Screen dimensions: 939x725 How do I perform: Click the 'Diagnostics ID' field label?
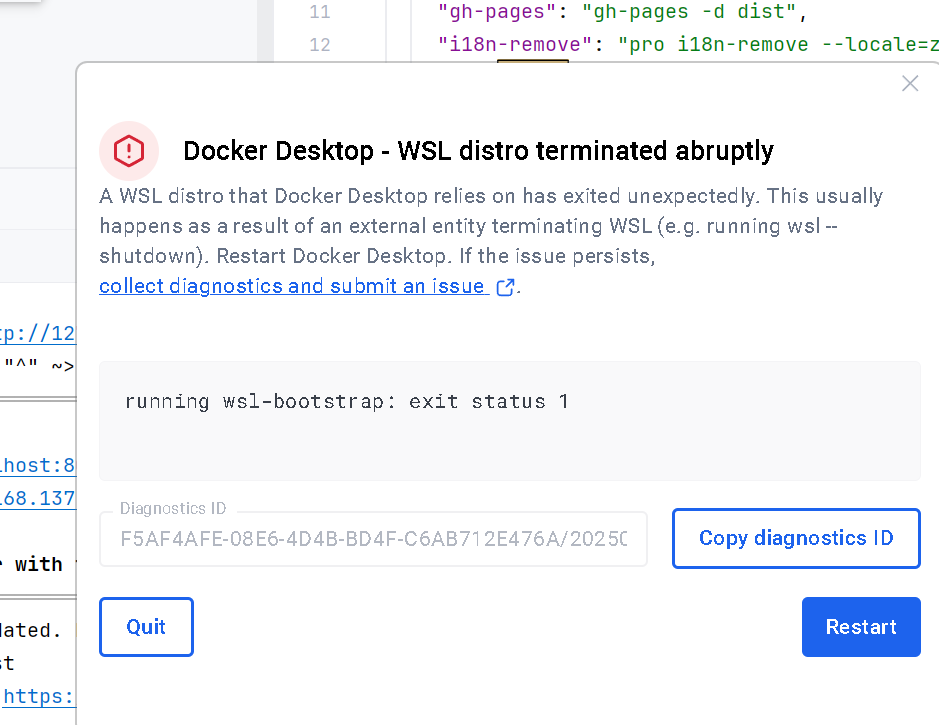(173, 508)
